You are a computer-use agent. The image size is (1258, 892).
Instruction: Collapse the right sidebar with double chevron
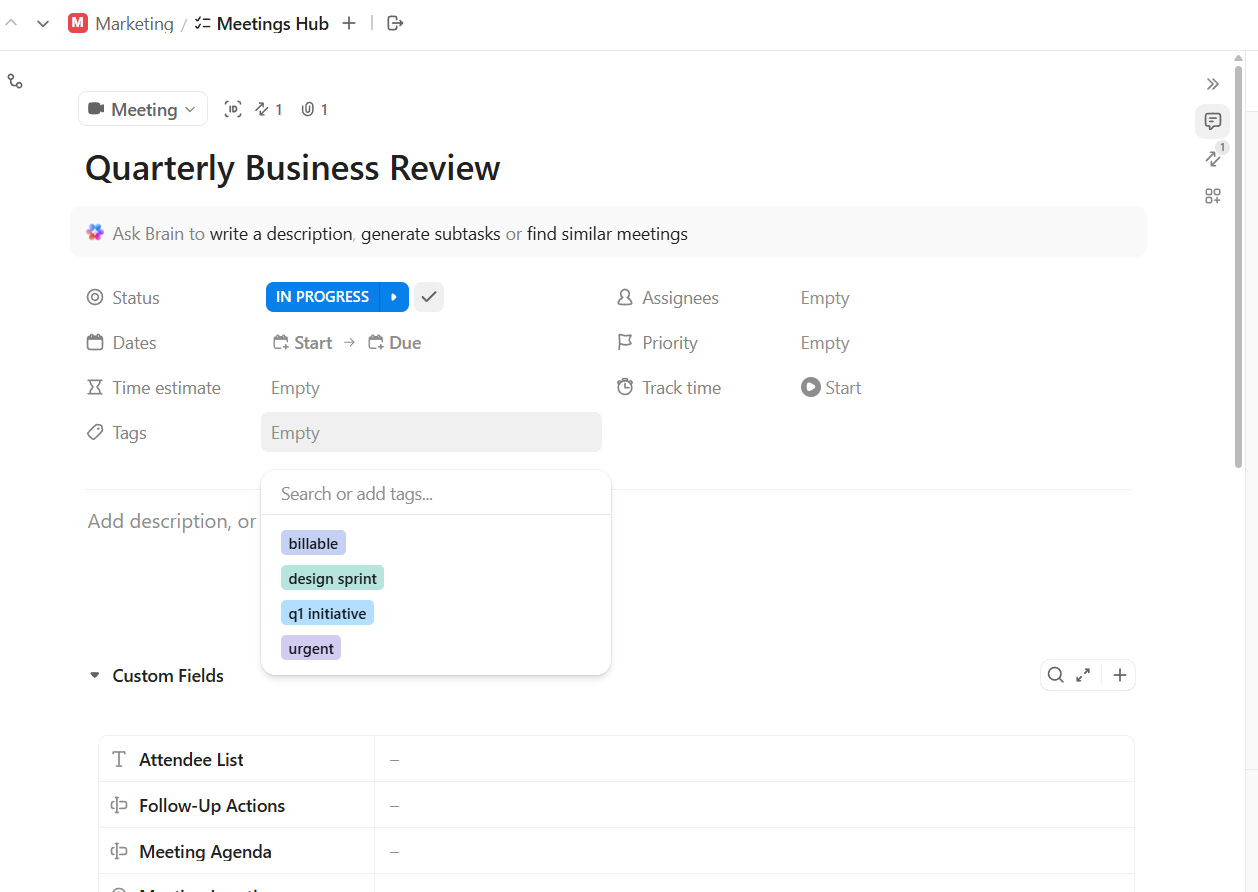pyautogui.click(x=1213, y=84)
